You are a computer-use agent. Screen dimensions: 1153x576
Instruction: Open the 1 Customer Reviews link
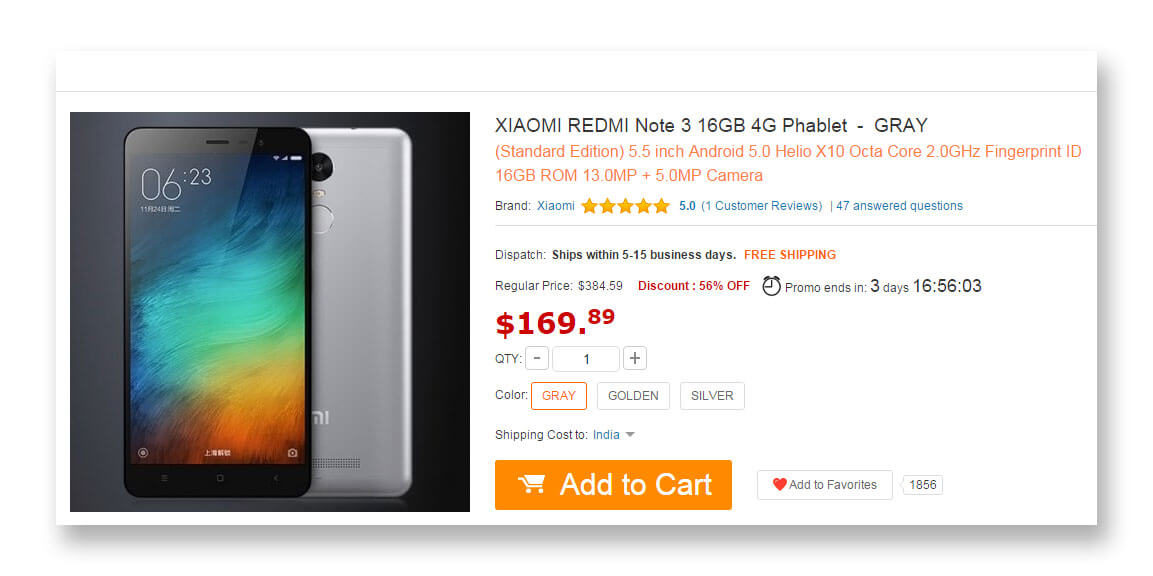[761, 206]
